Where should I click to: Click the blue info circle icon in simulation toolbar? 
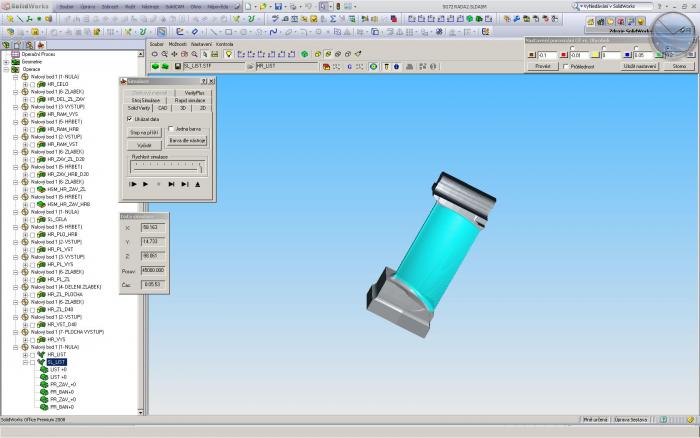click(x=396, y=67)
